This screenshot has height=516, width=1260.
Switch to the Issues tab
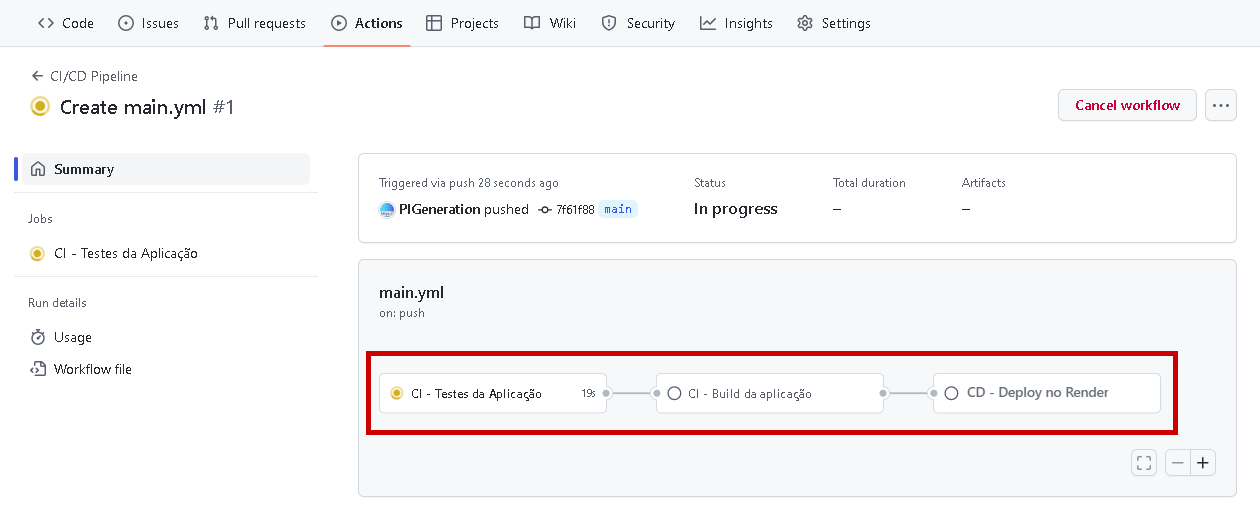[148, 23]
